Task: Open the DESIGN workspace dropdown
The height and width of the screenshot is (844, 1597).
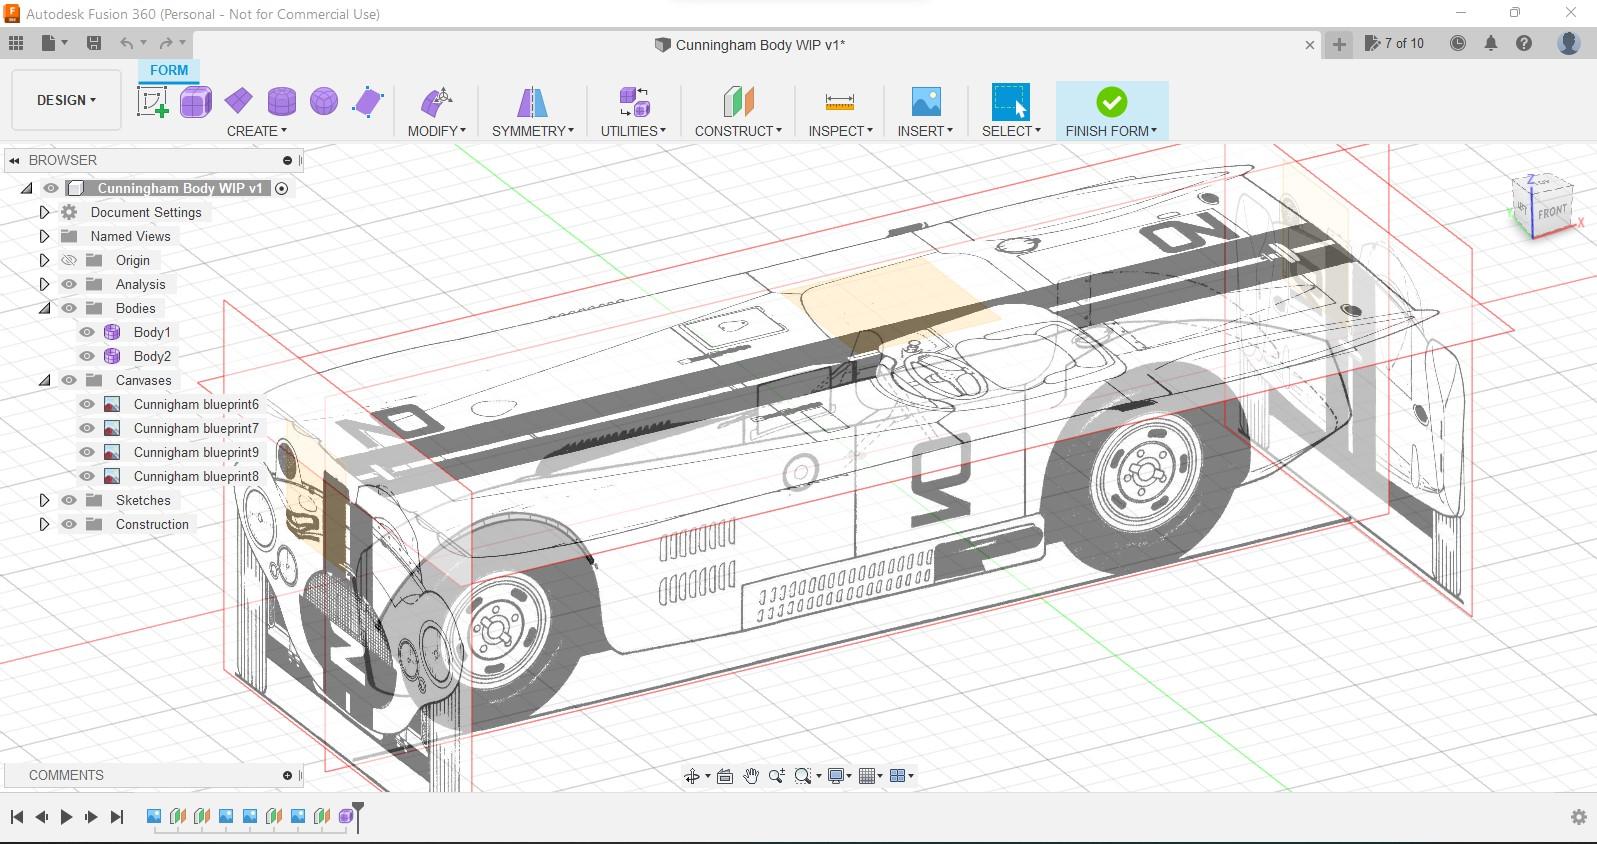Action: tap(66, 100)
